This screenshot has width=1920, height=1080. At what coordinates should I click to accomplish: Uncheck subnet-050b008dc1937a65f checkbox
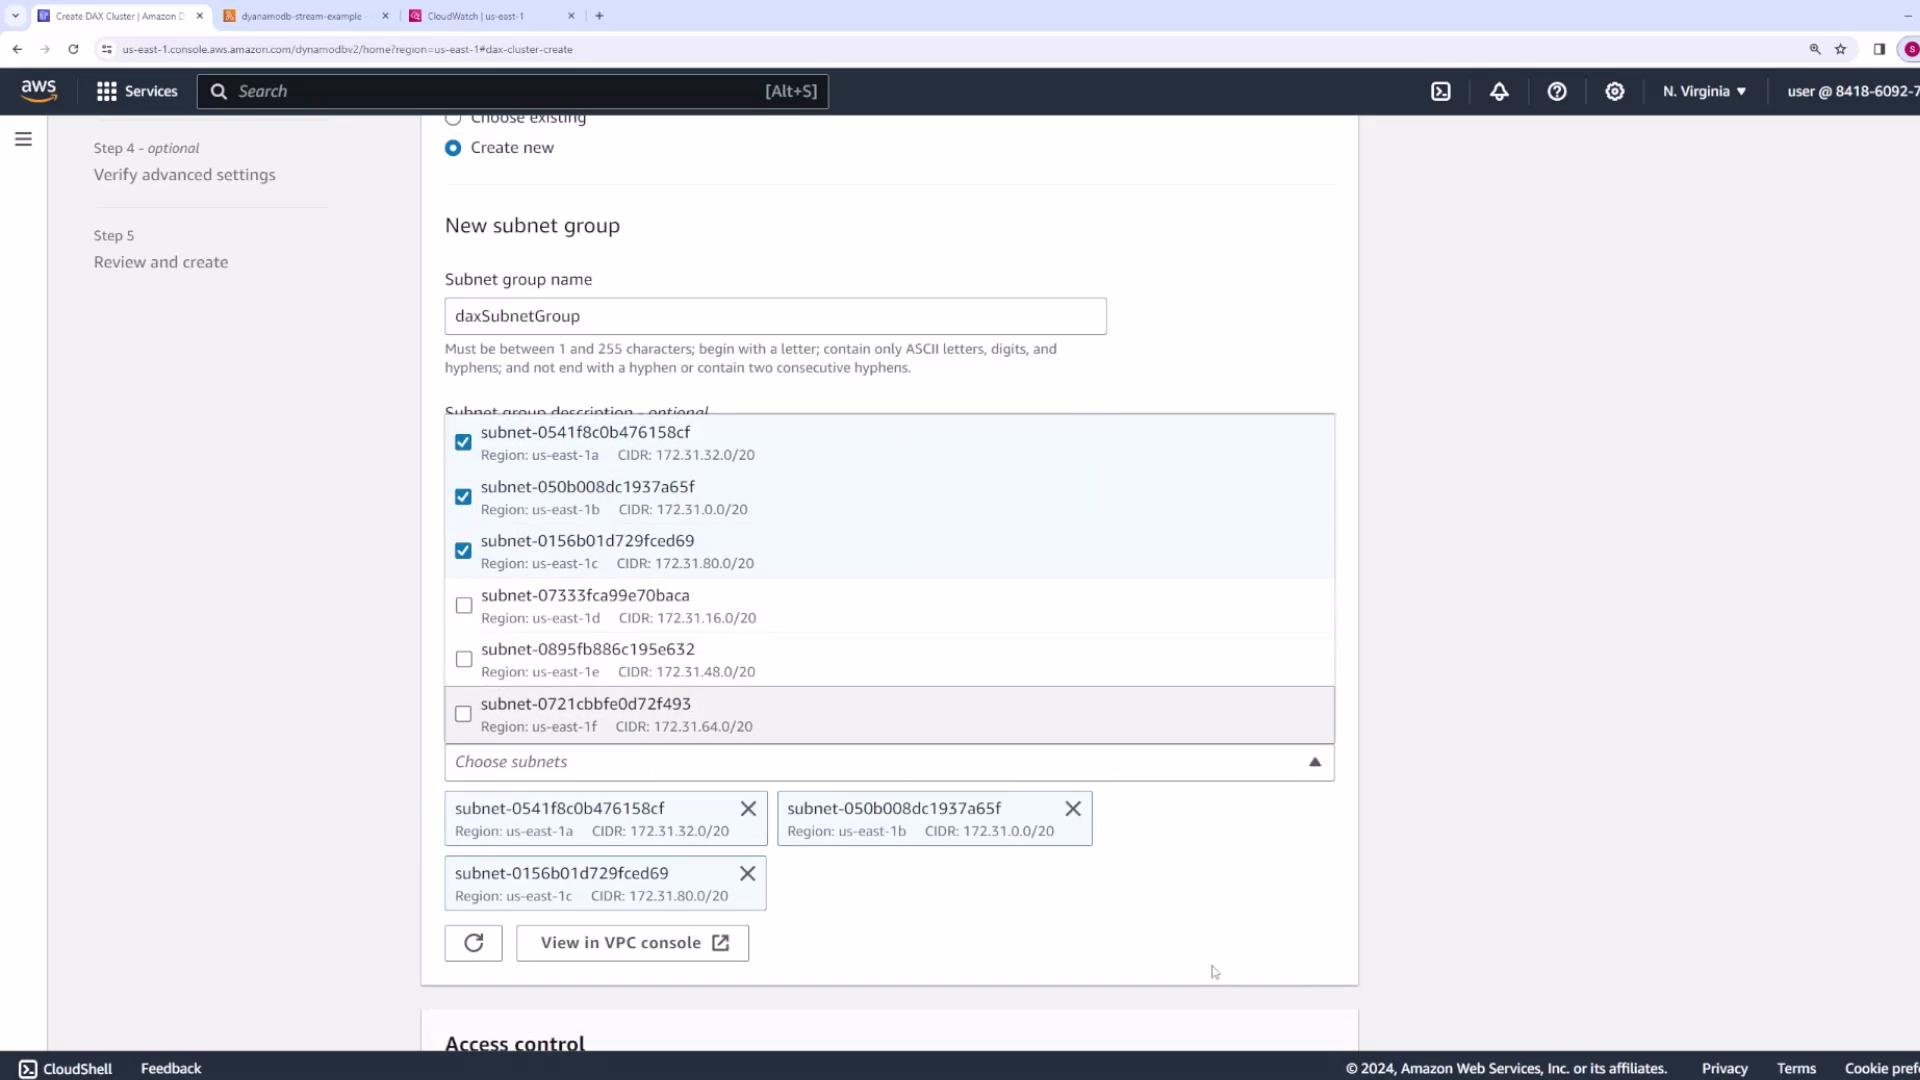pos(463,497)
